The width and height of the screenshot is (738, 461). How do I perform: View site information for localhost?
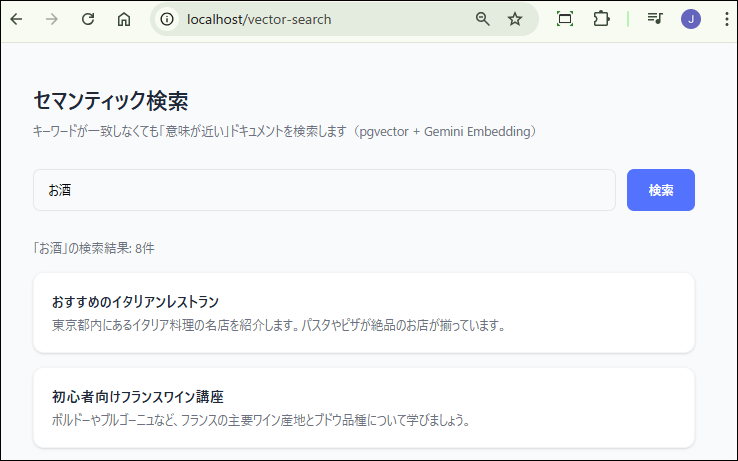(167, 19)
